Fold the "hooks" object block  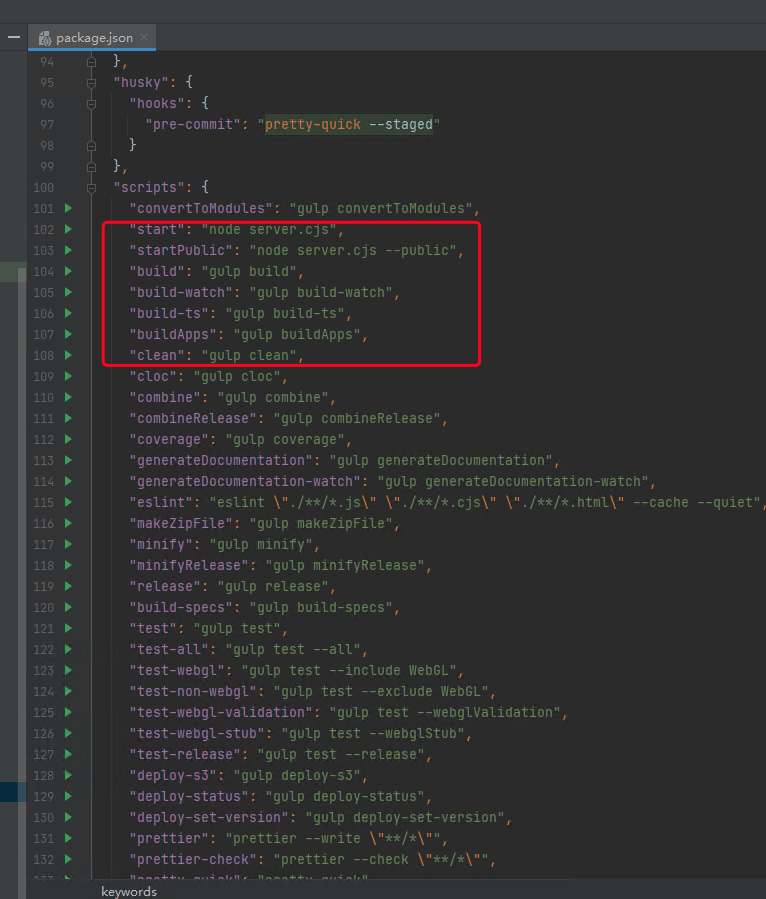tap(92, 103)
